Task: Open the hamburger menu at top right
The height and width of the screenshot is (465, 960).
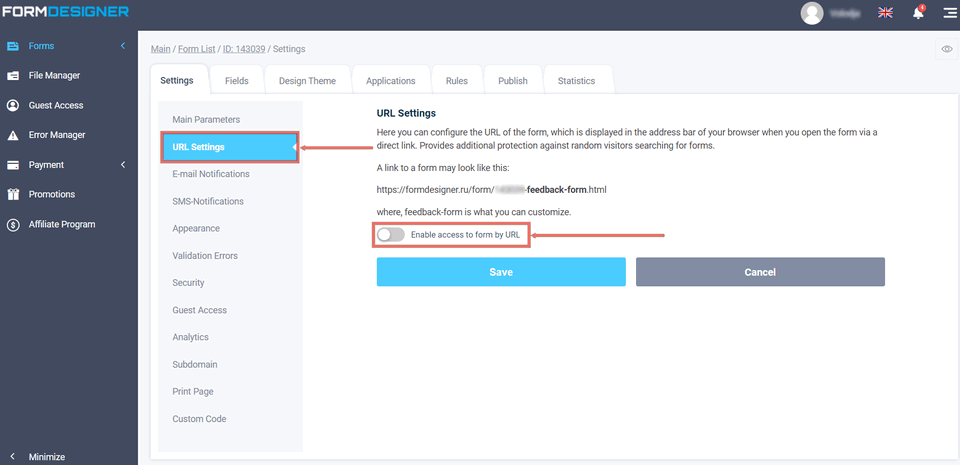Action: 949,13
